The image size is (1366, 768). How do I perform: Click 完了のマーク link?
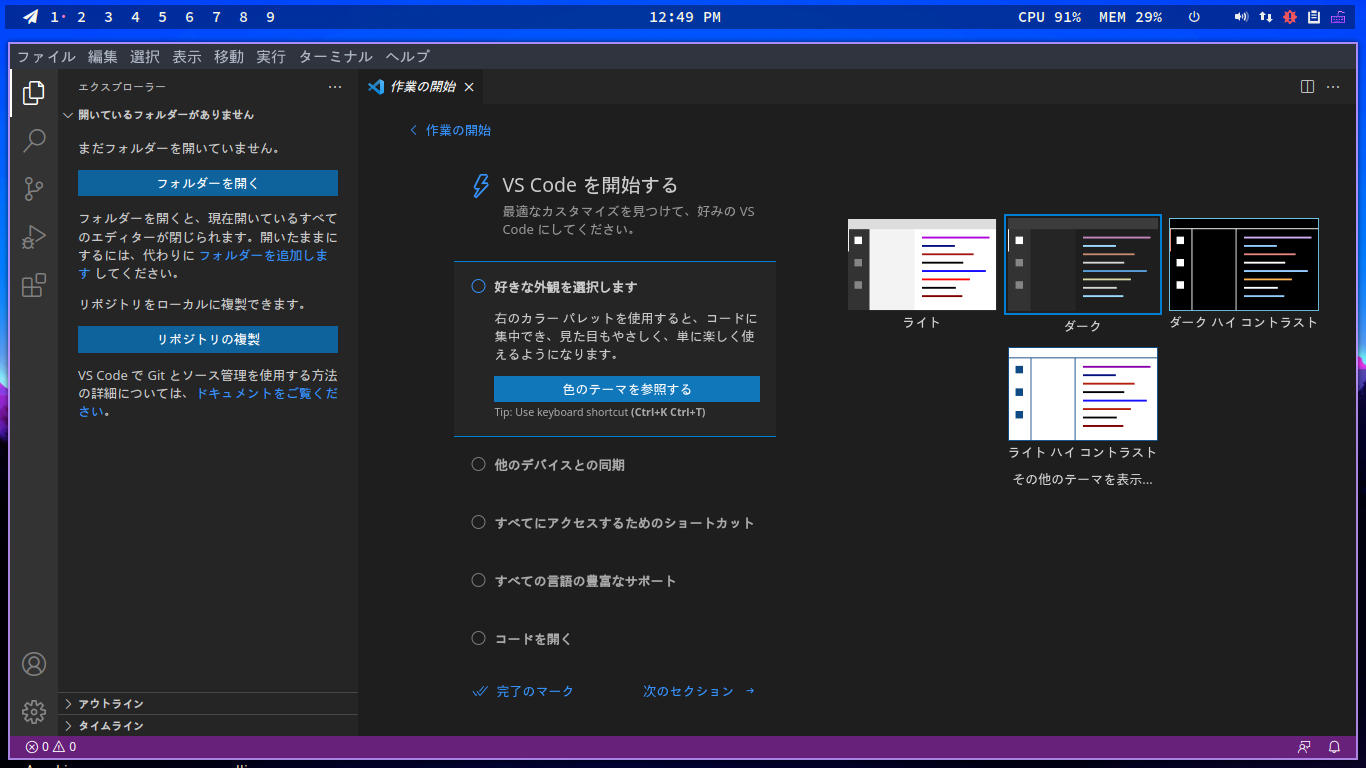[524, 691]
